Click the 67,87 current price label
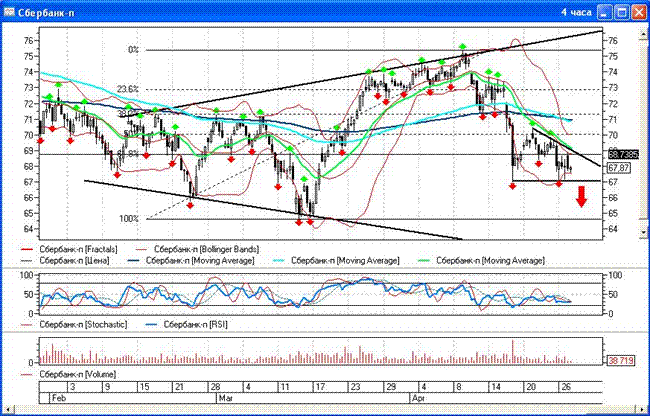Viewport: 650px width, 416px height. point(619,168)
